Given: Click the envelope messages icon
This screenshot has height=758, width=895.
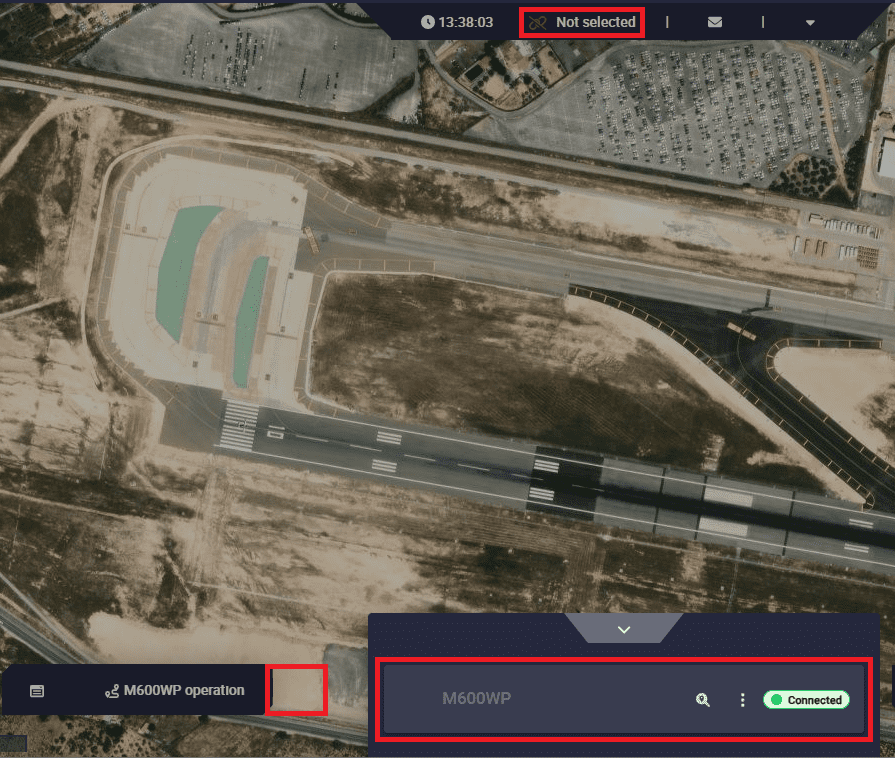Looking at the screenshot, I should [x=715, y=22].
